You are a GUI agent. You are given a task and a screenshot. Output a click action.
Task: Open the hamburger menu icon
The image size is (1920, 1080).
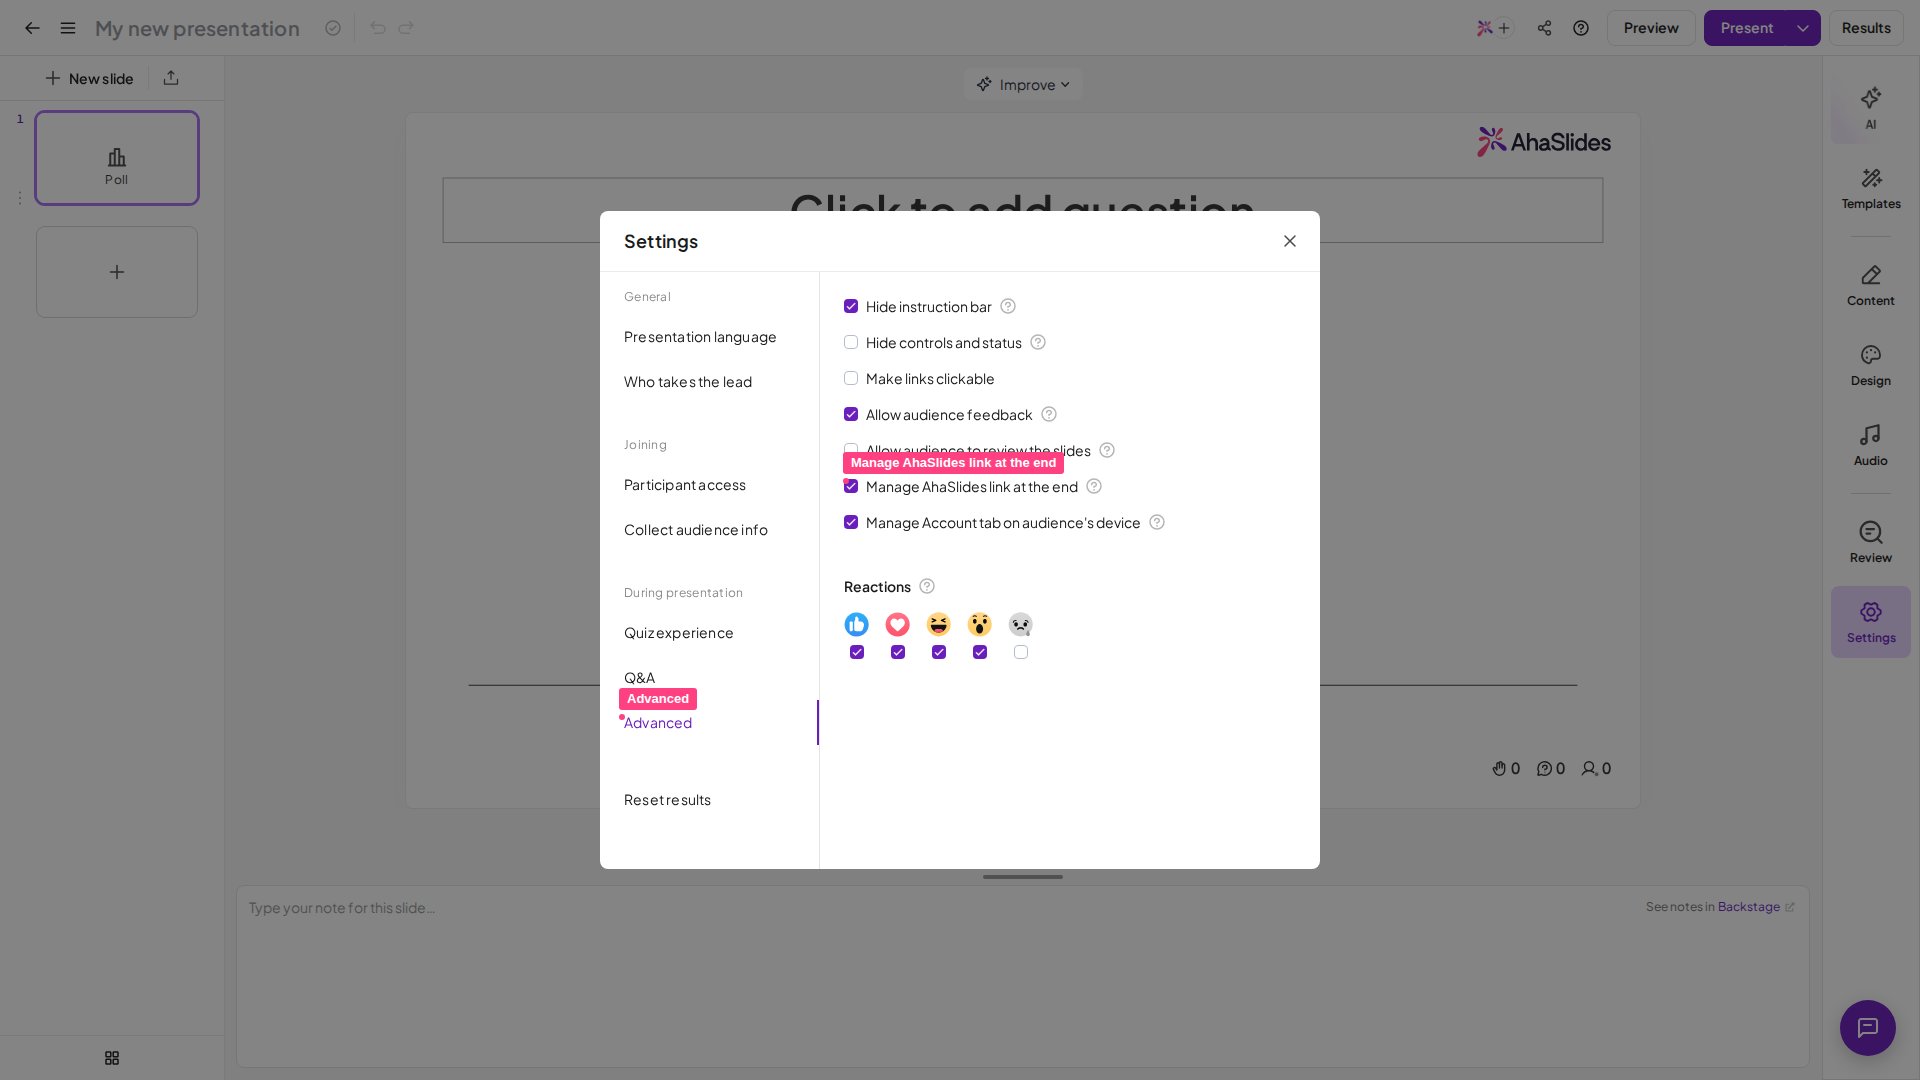click(x=68, y=28)
